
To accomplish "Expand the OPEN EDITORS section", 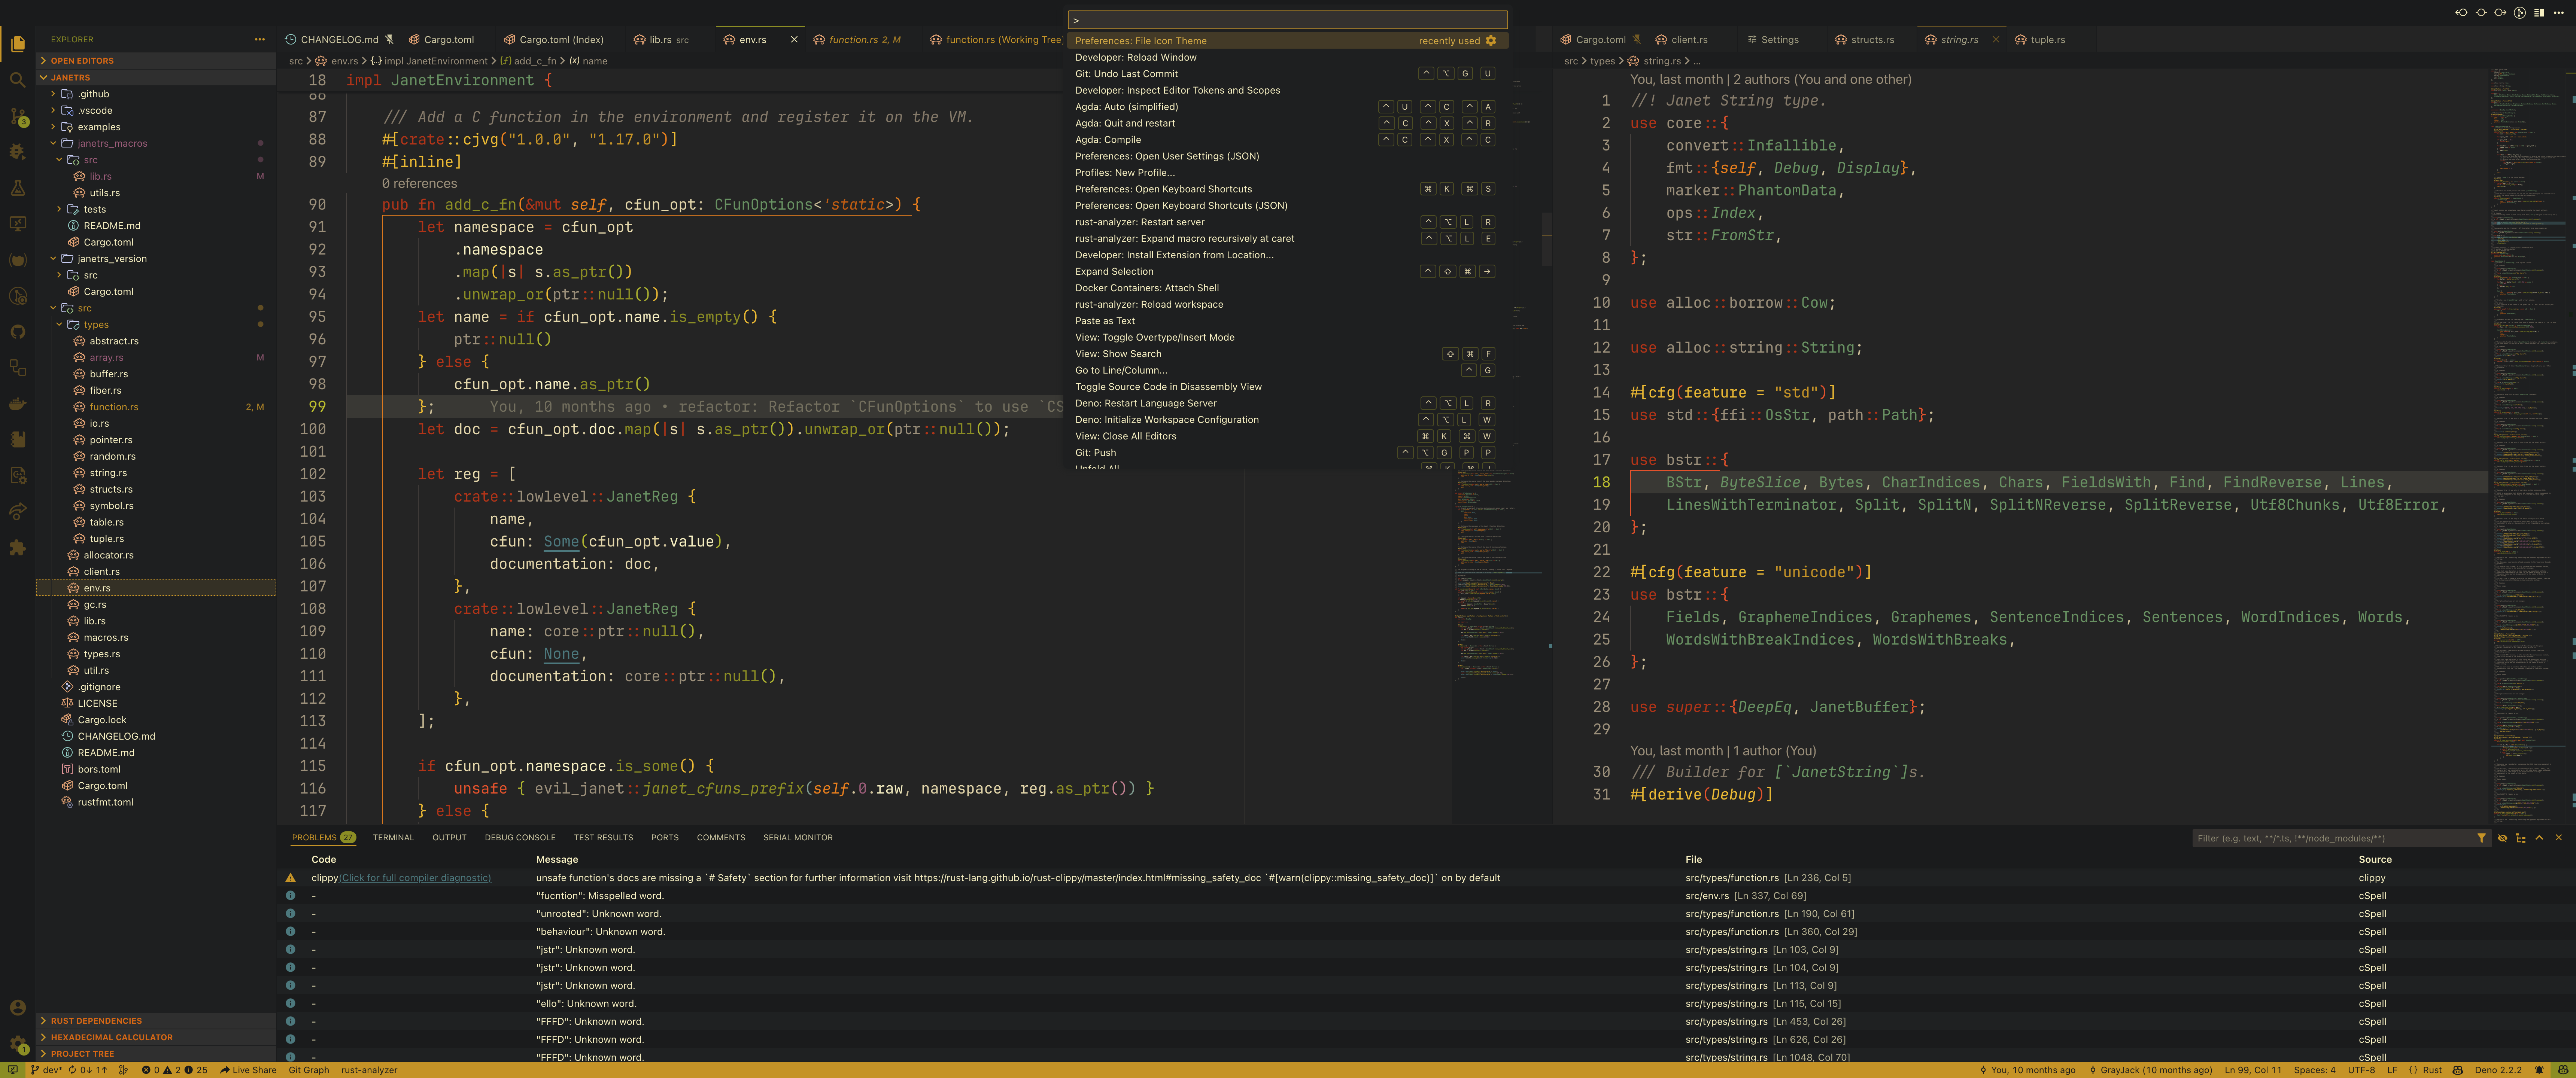I will click(x=82, y=61).
